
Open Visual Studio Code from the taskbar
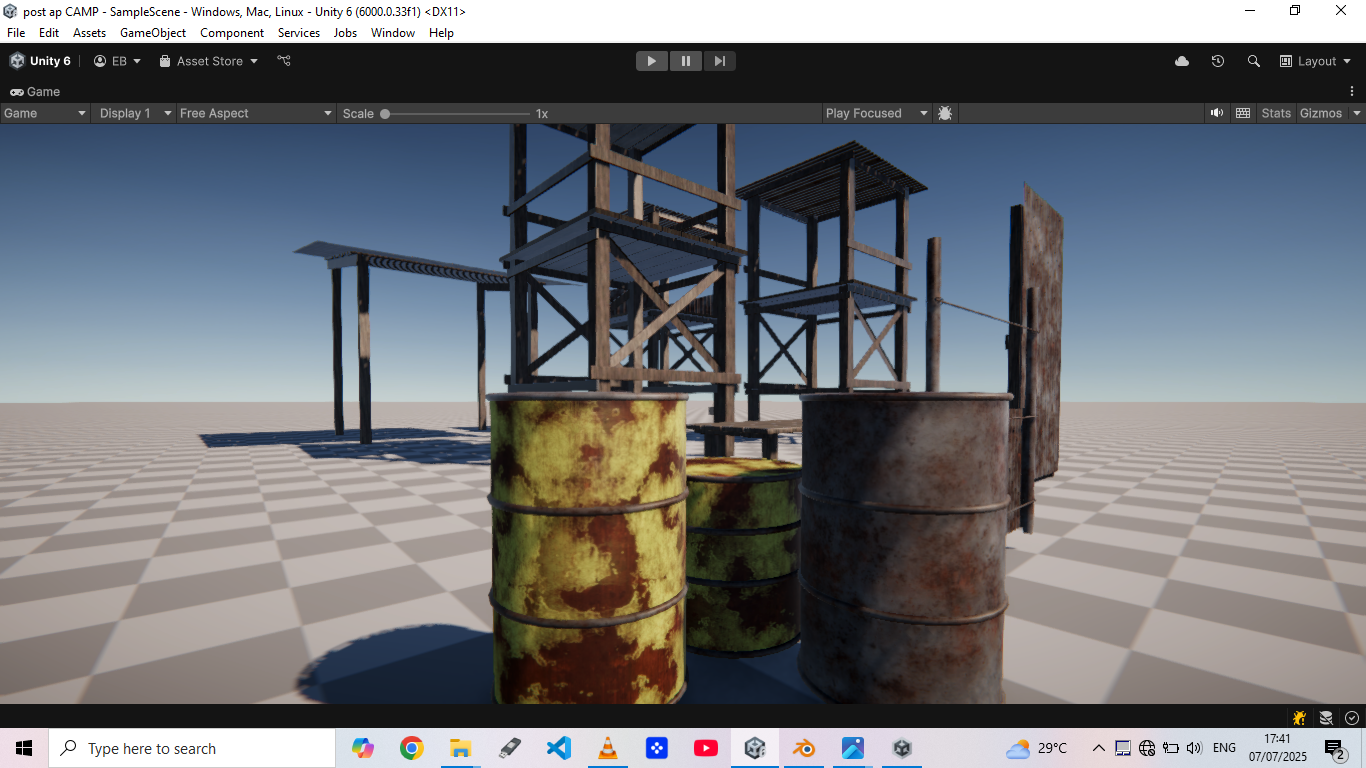[x=558, y=748]
